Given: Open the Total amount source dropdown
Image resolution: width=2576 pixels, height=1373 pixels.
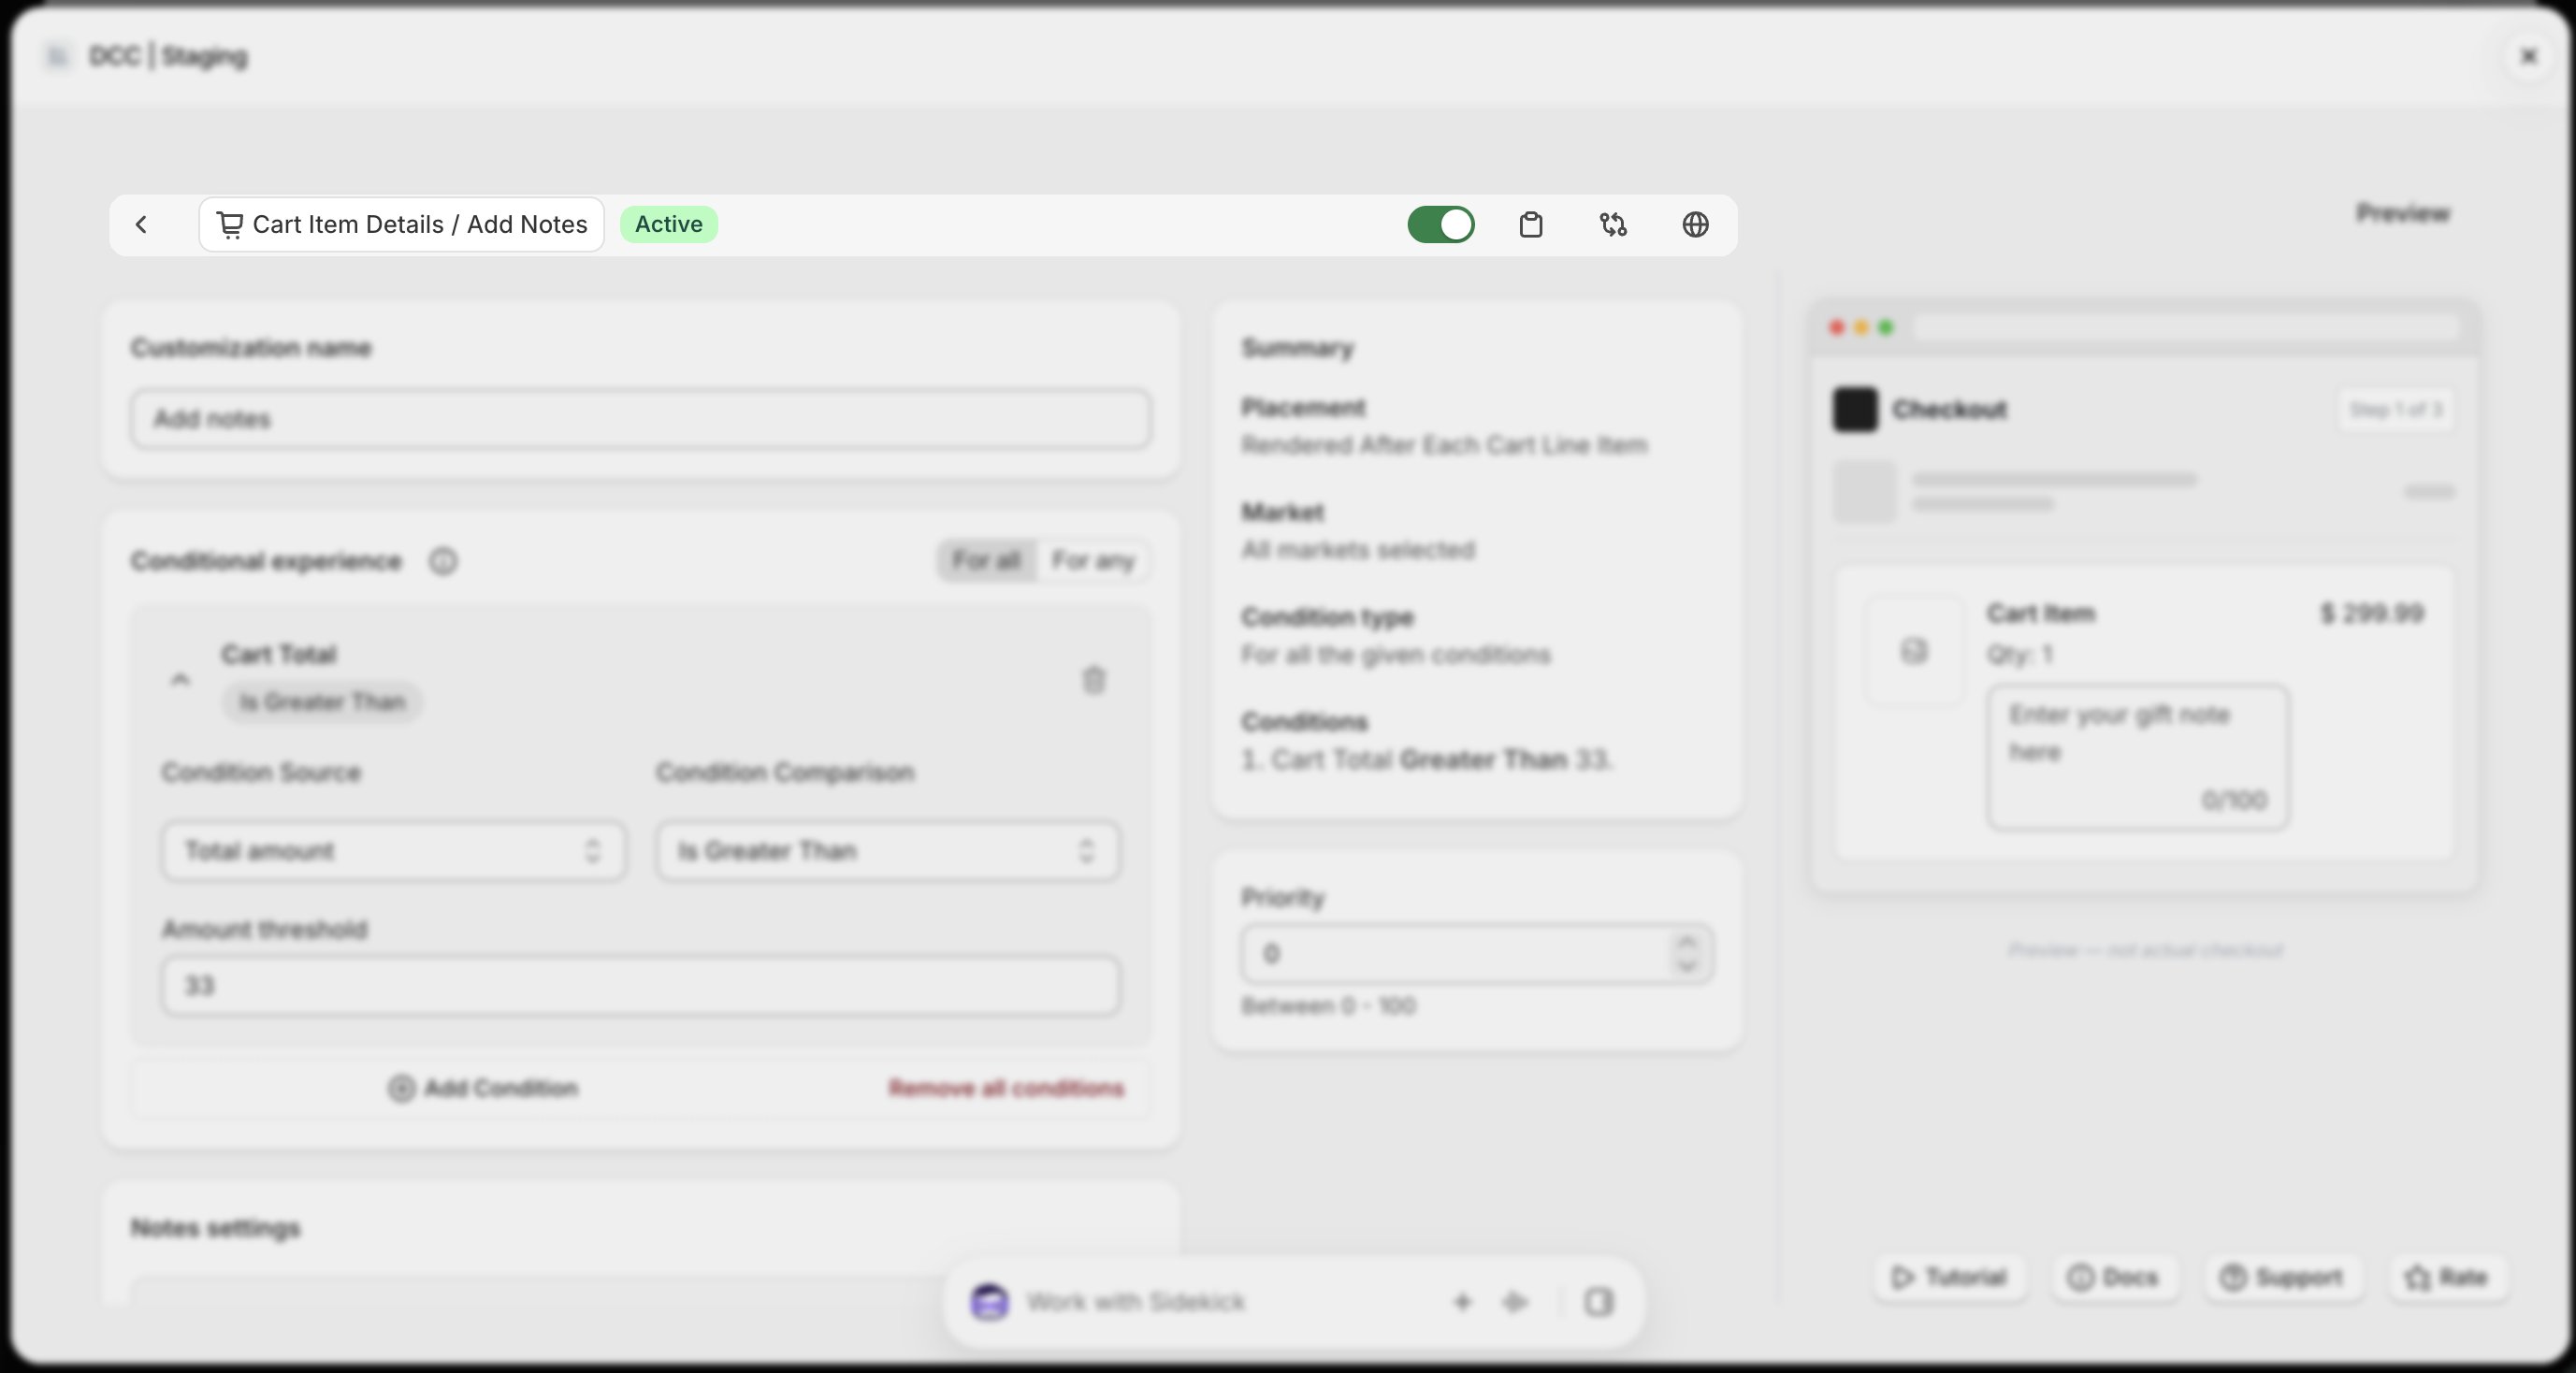Looking at the screenshot, I should click(394, 852).
